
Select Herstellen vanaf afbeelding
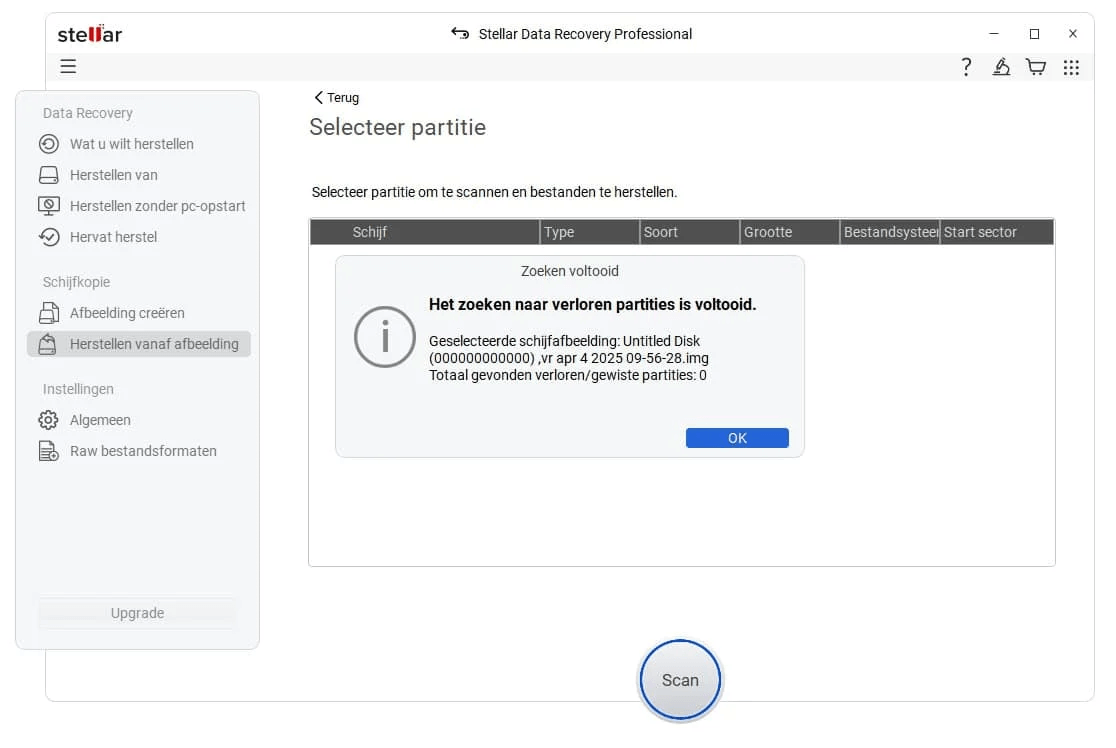[x=139, y=344]
